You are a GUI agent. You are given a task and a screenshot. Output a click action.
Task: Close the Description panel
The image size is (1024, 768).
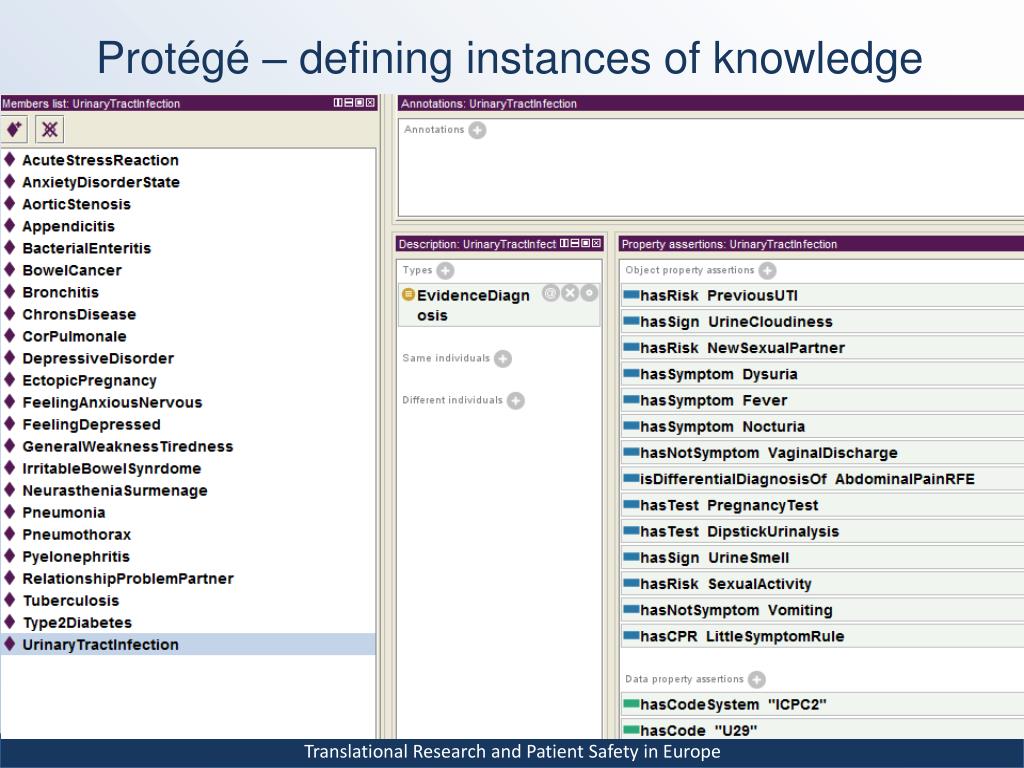coord(596,243)
